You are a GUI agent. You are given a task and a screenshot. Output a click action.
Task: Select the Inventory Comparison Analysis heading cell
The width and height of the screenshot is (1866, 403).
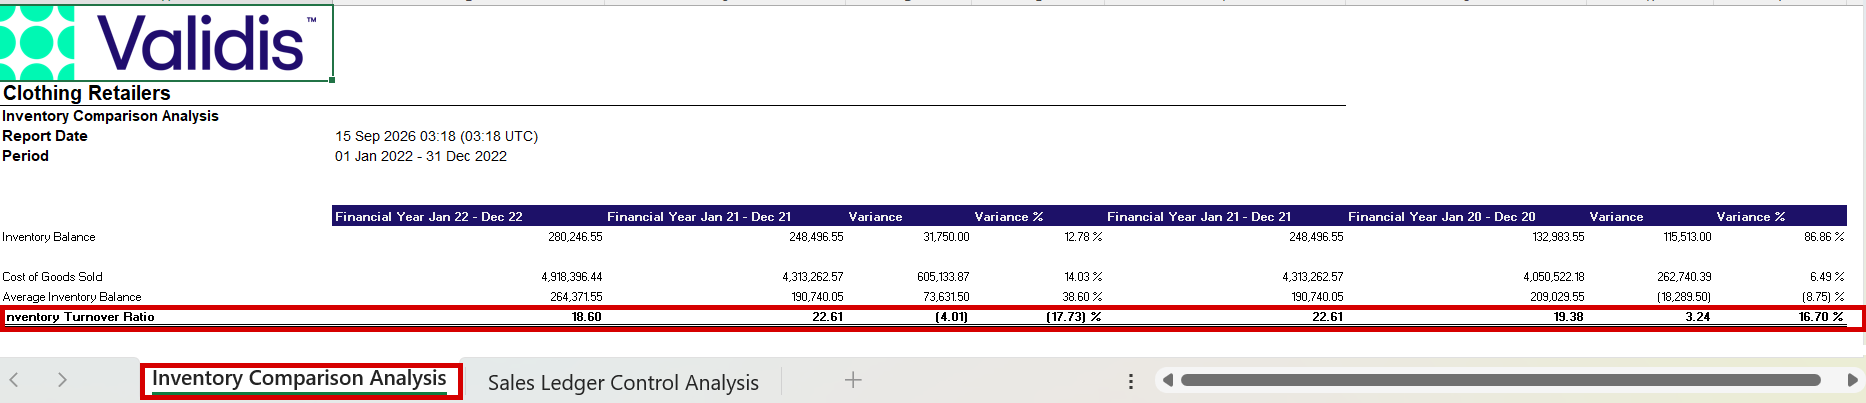(110, 116)
